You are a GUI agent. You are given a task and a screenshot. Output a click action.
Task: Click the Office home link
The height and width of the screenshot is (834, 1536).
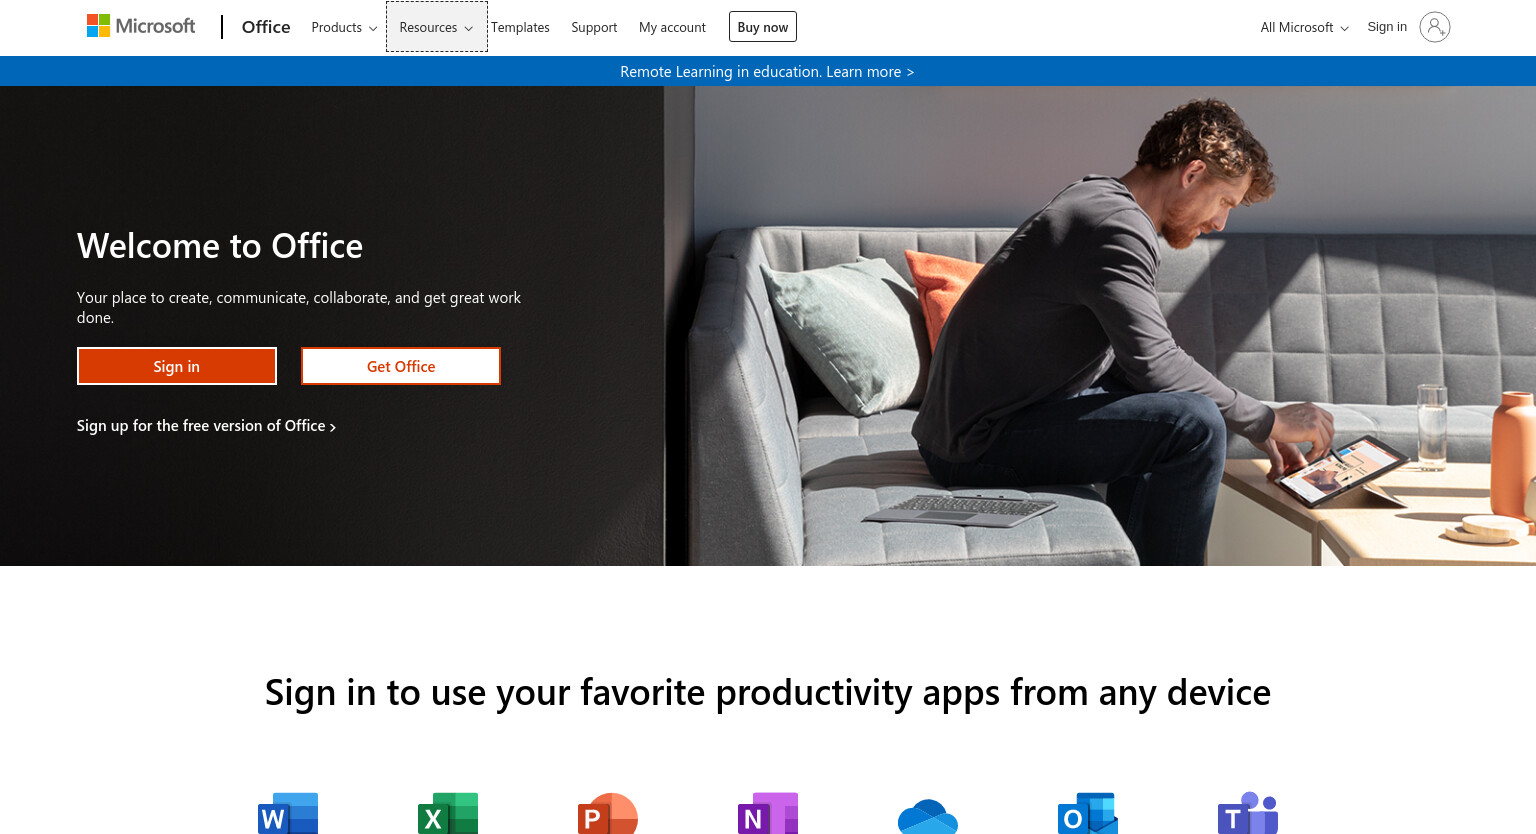(x=266, y=27)
